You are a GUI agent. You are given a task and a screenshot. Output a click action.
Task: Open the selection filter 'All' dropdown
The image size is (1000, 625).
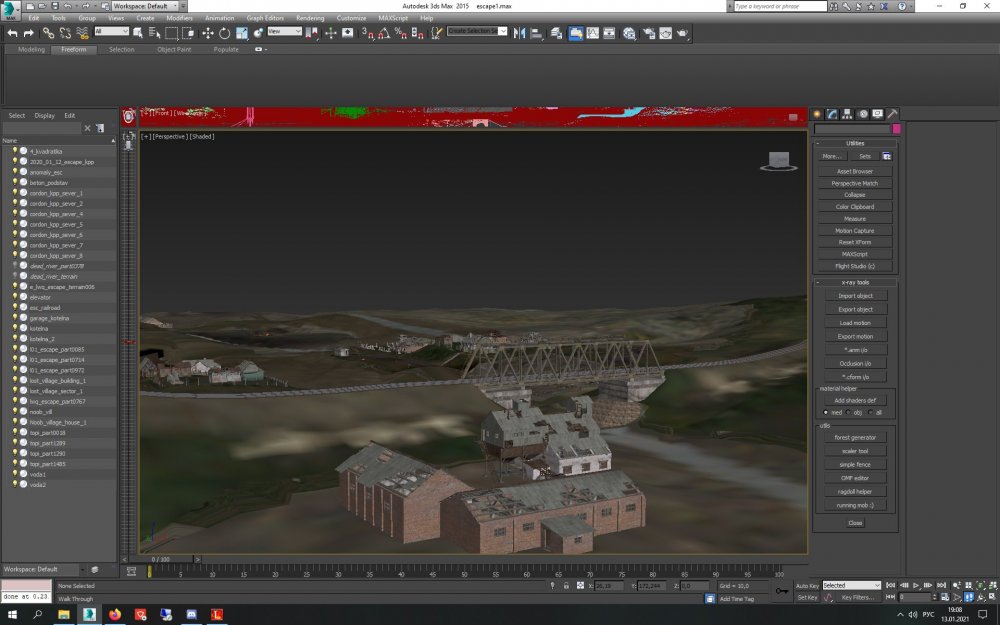click(111, 32)
